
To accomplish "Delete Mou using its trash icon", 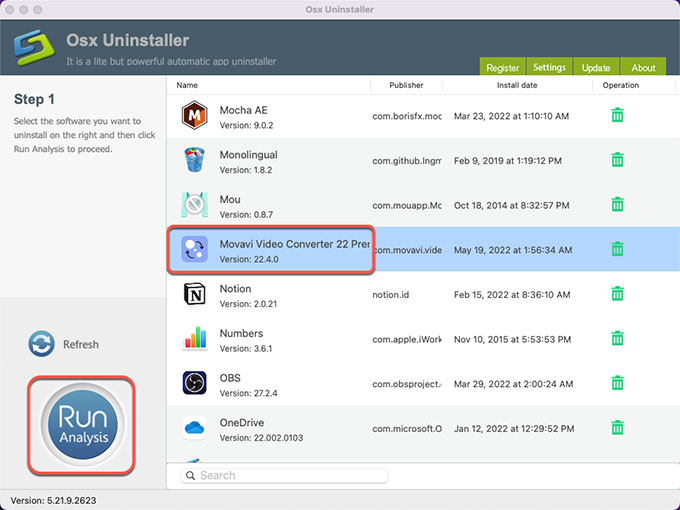I will (617, 205).
